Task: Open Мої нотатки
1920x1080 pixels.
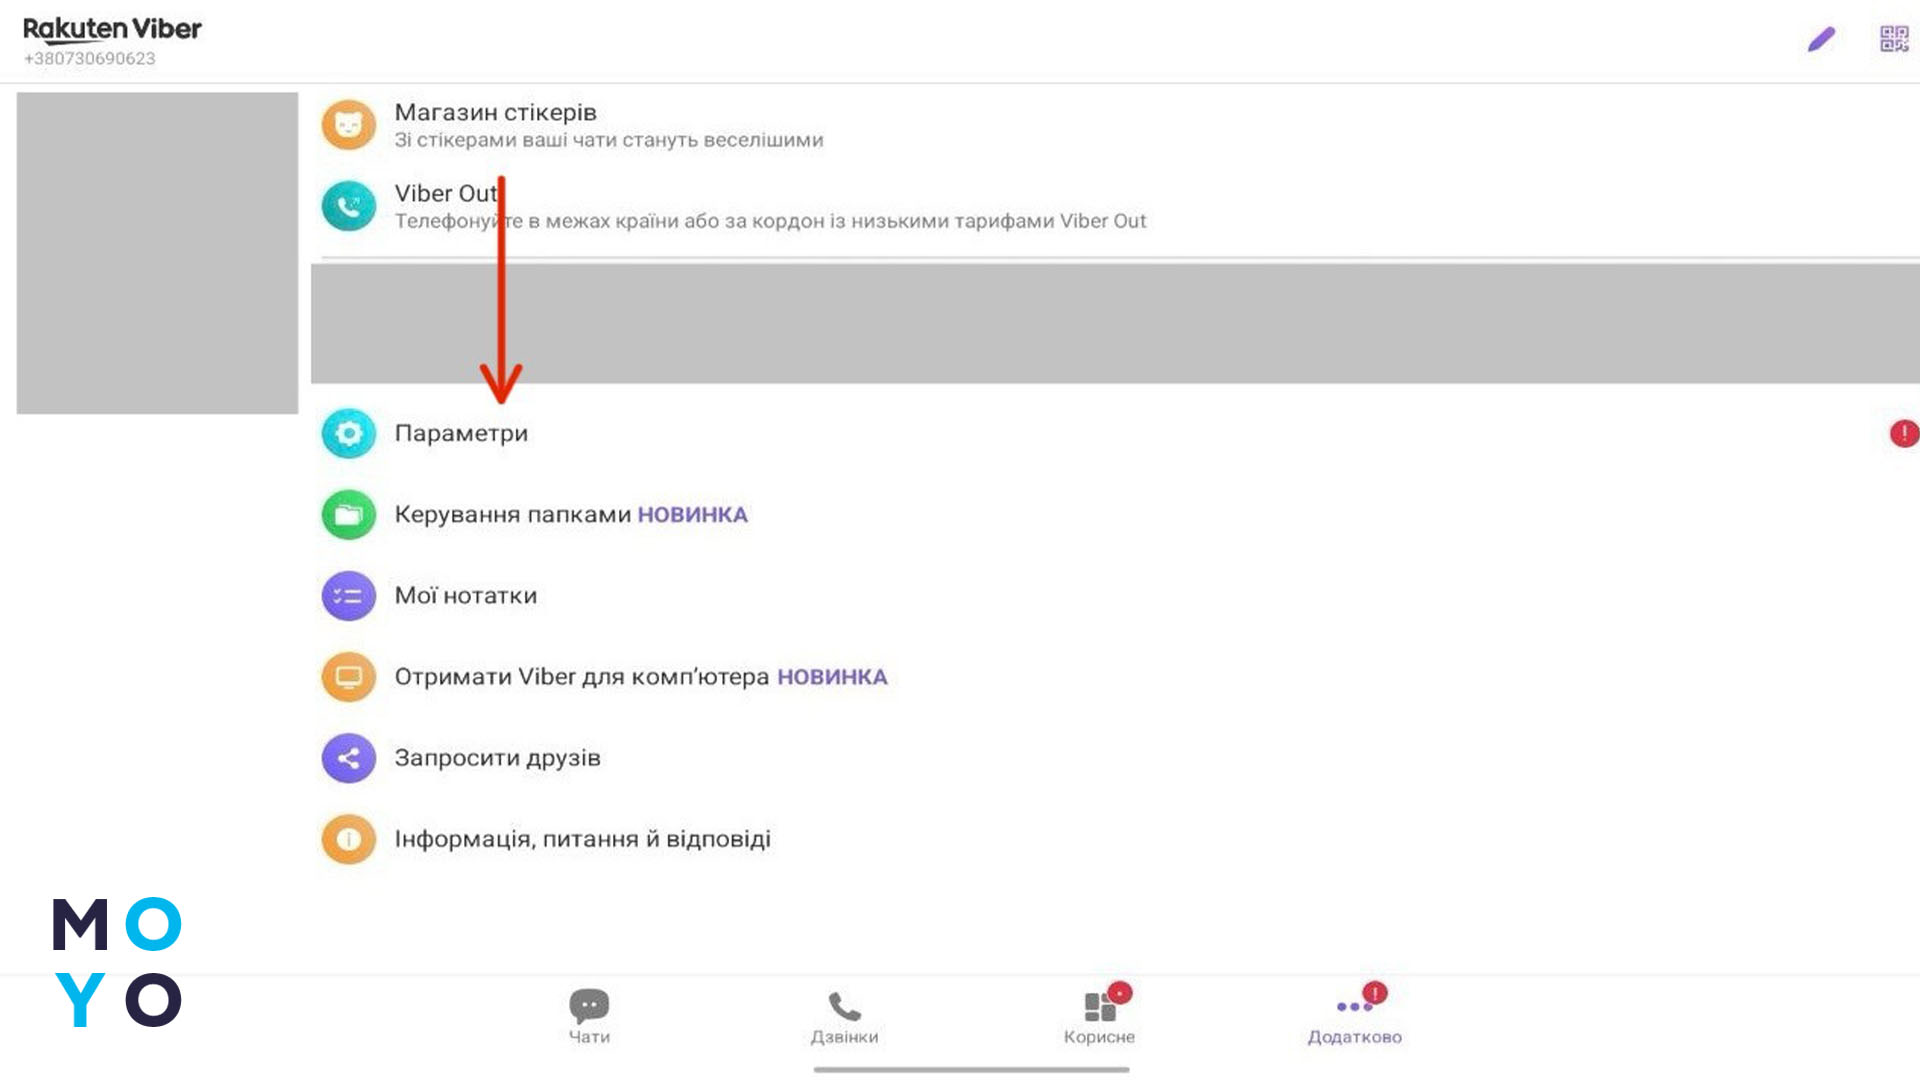Action: pyautogui.click(x=1115, y=596)
